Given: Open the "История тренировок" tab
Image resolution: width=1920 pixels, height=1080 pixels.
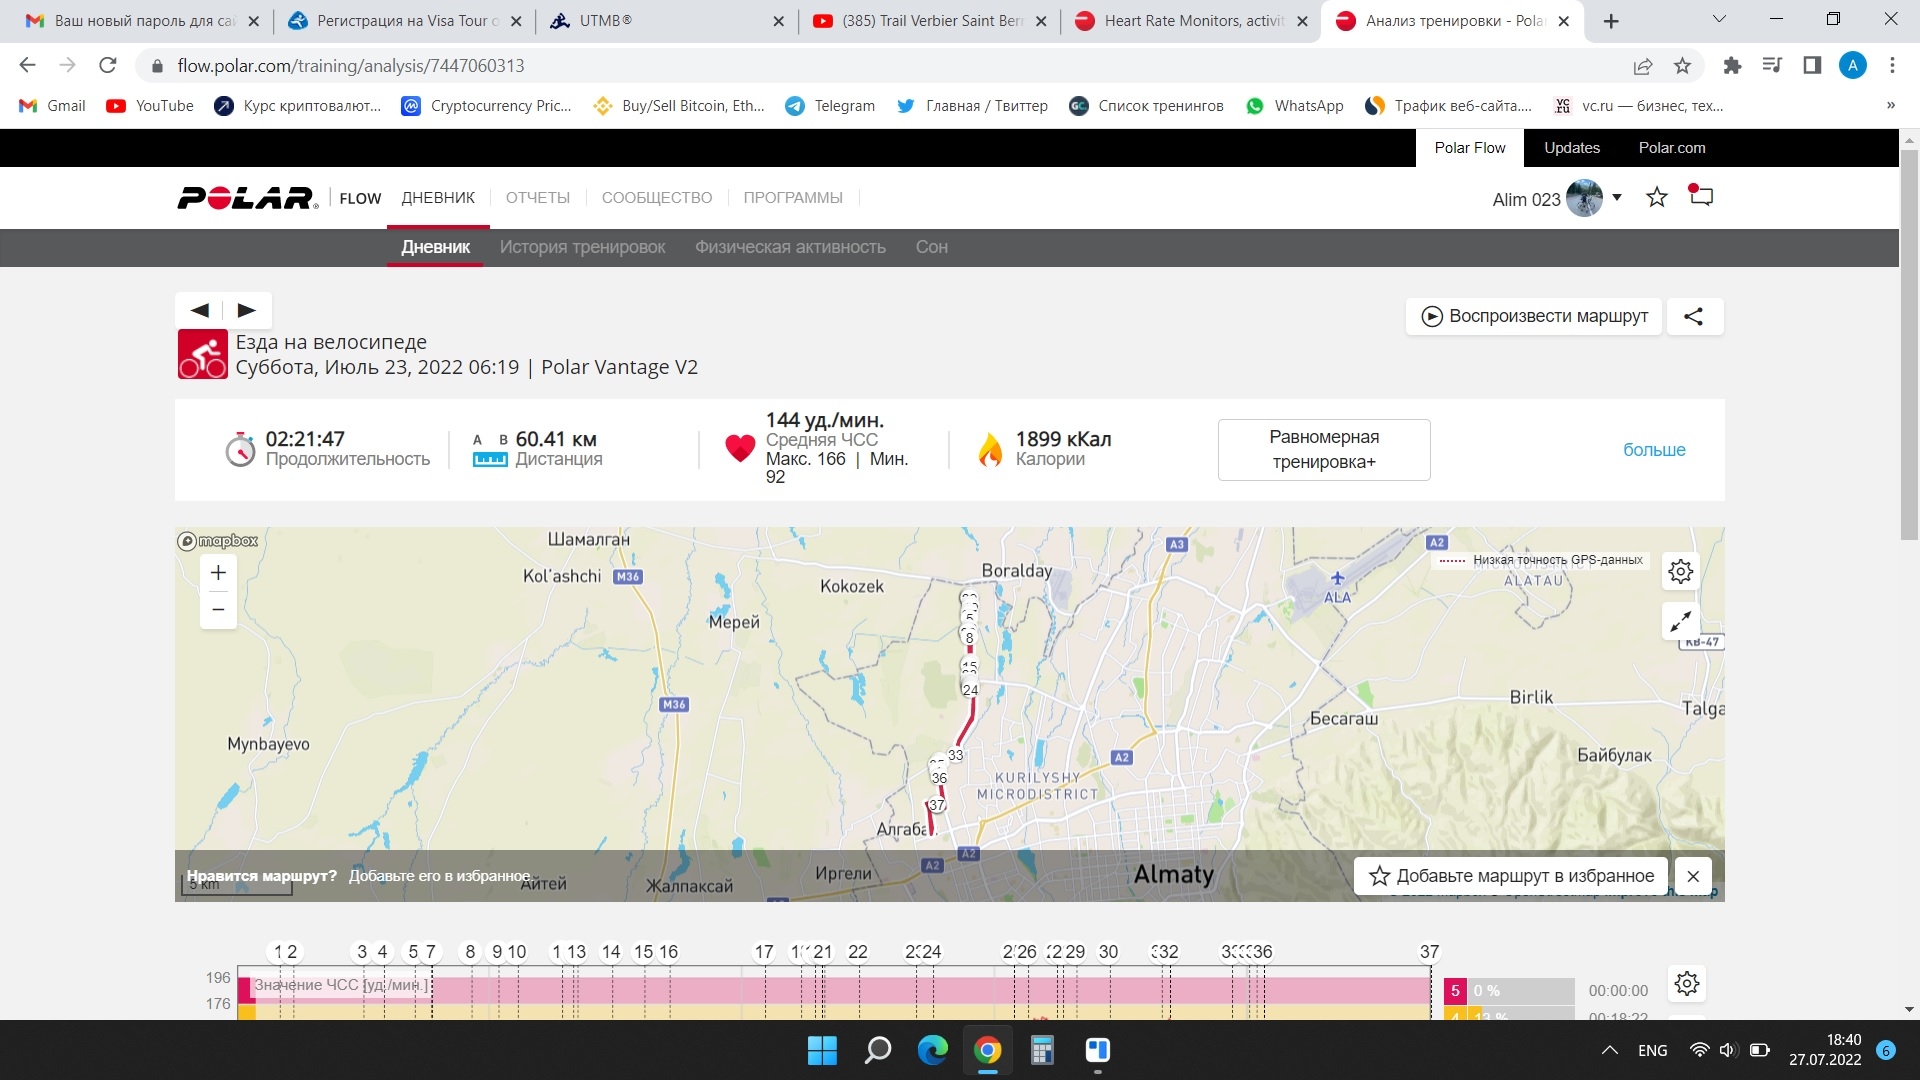Looking at the screenshot, I should (x=582, y=247).
